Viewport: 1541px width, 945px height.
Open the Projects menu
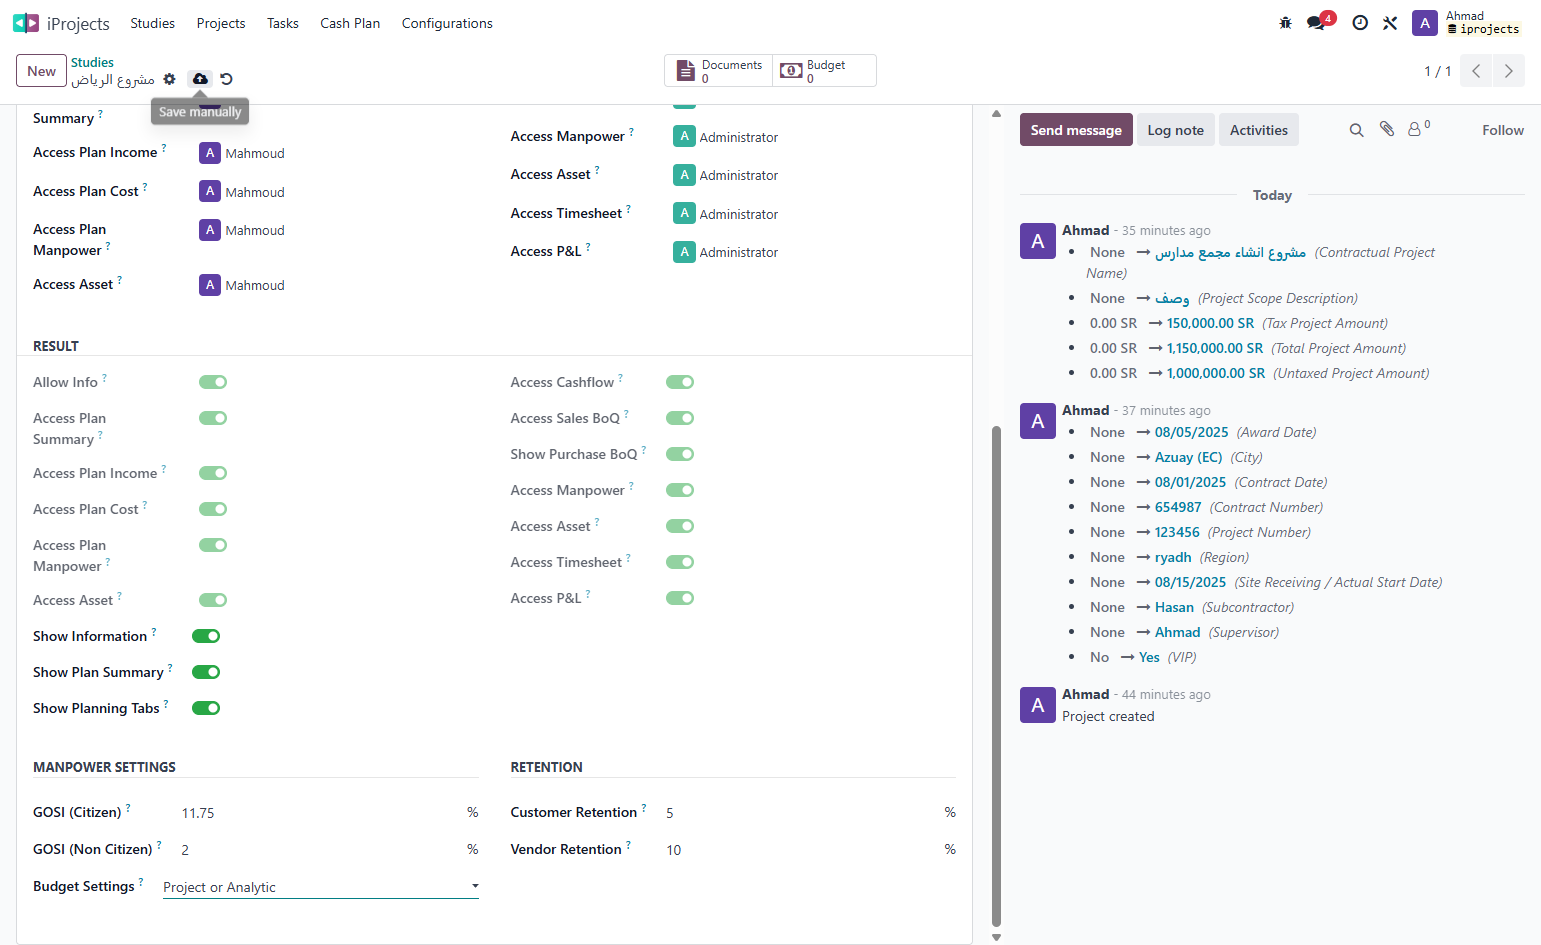221,23
